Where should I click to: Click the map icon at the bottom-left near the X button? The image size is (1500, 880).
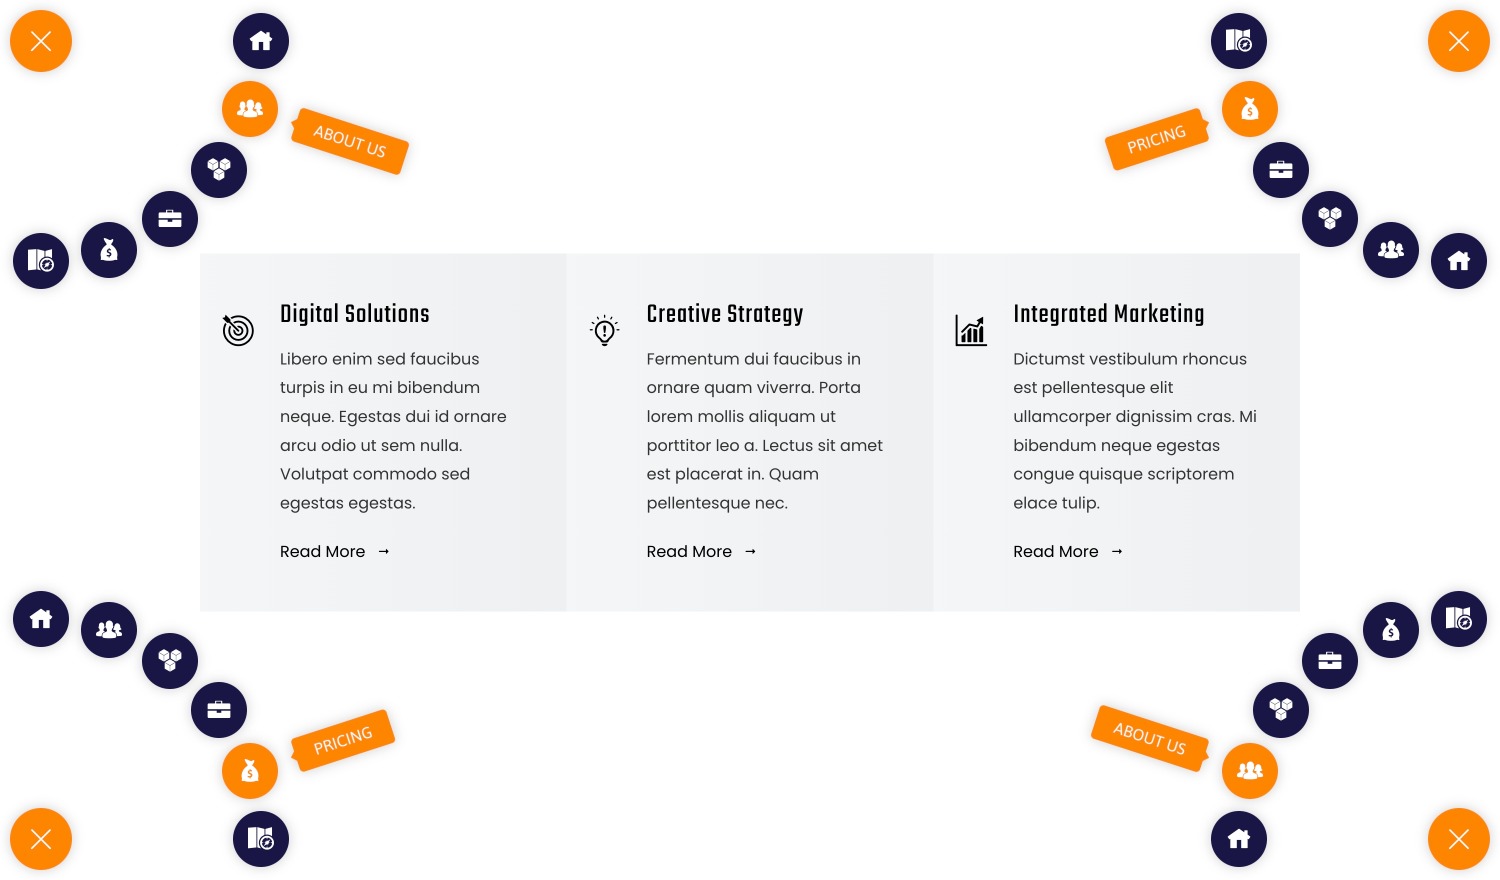[261, 838]
